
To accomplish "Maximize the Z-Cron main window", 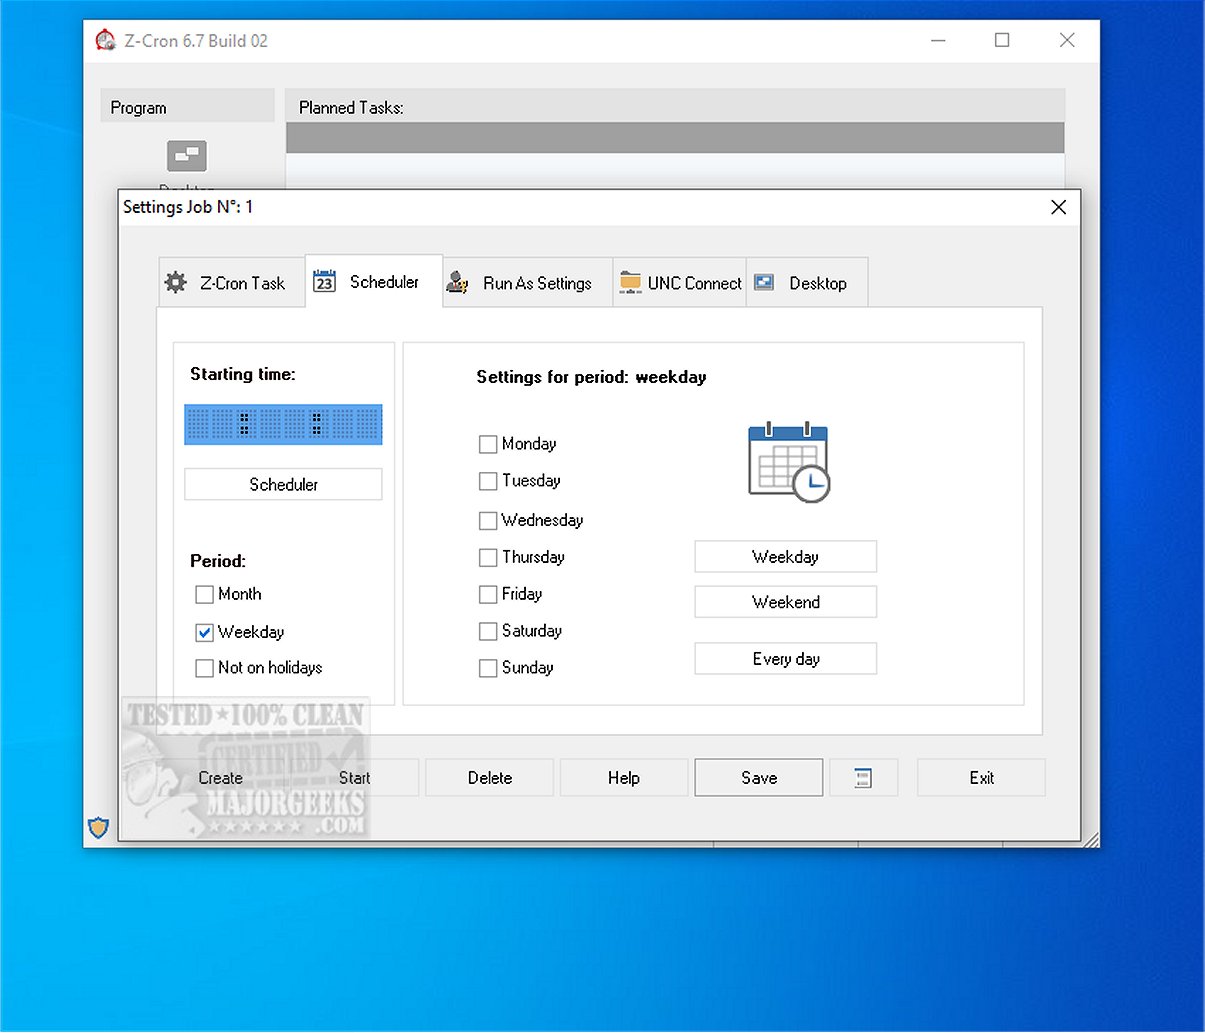I will coord(1002,40).
